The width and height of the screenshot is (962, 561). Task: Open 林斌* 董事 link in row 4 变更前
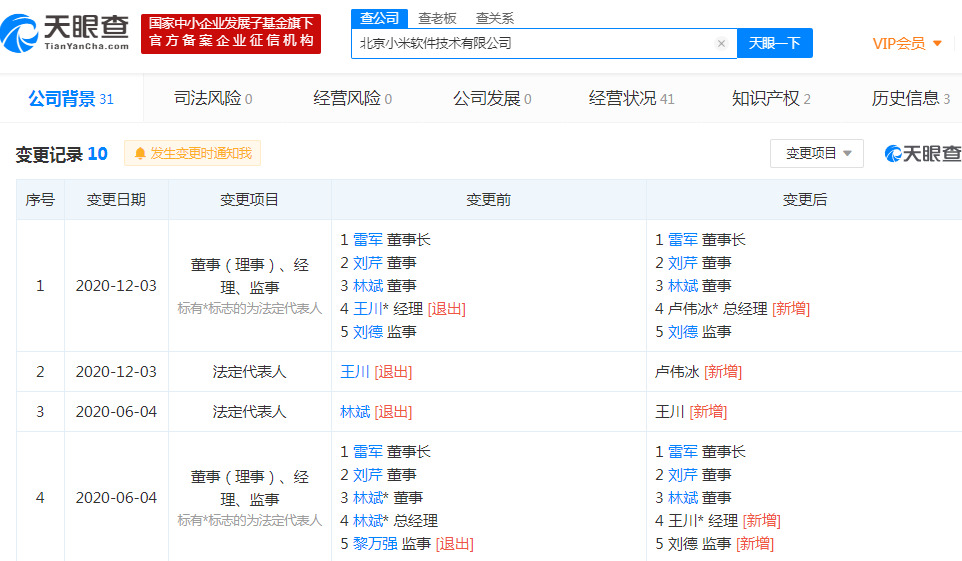click(x=367, y=498)
